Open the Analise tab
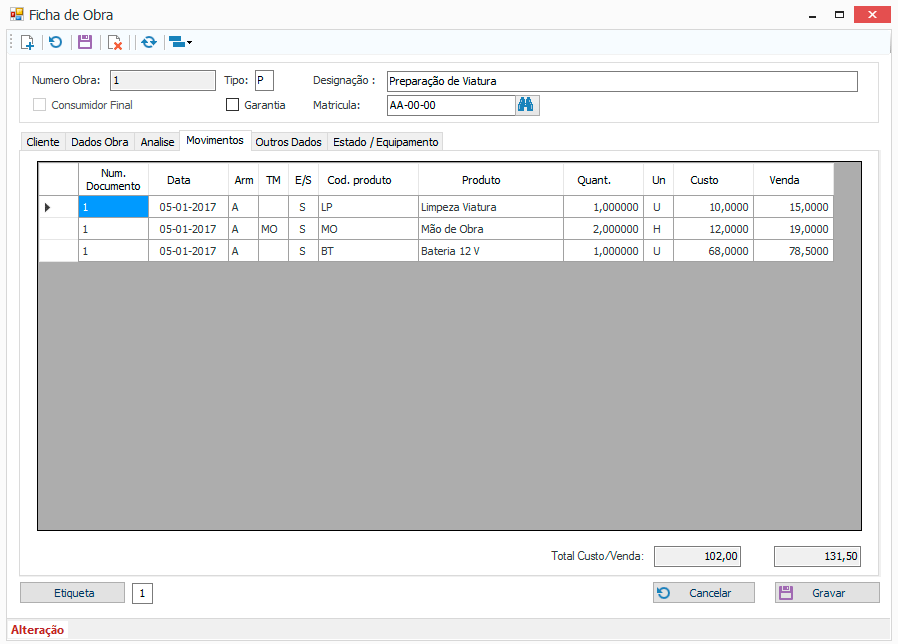The width and height of the screenshot is (898, 644). (x=157, y=142)
